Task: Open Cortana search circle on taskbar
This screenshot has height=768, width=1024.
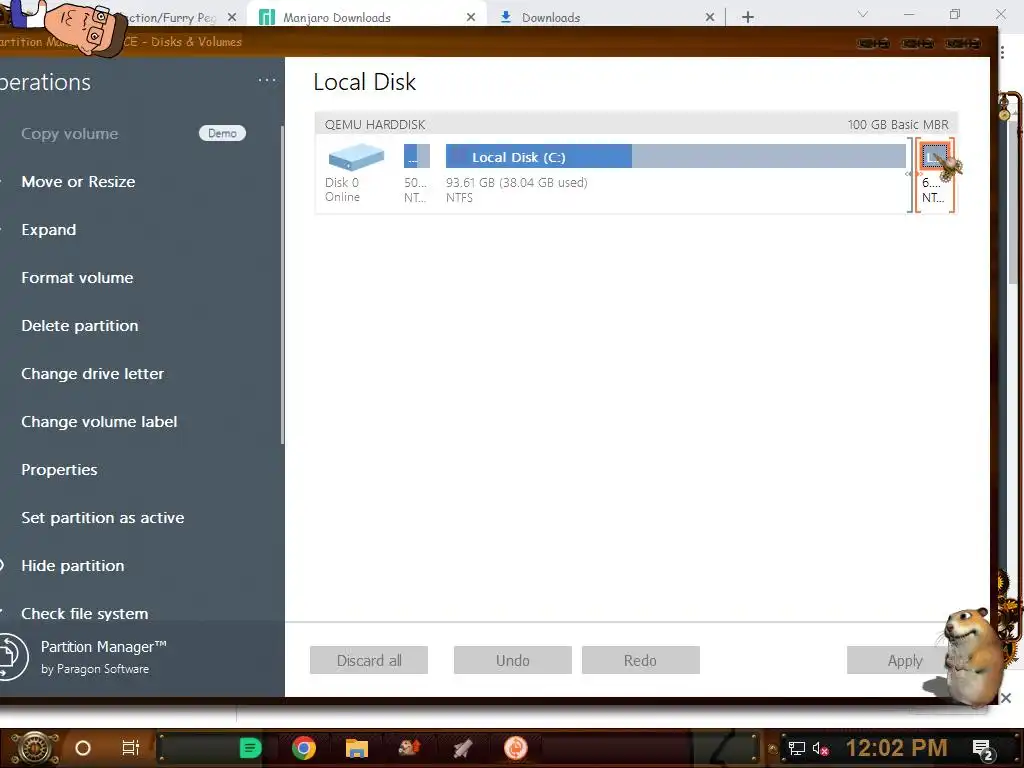Action: tap(83, 748)
